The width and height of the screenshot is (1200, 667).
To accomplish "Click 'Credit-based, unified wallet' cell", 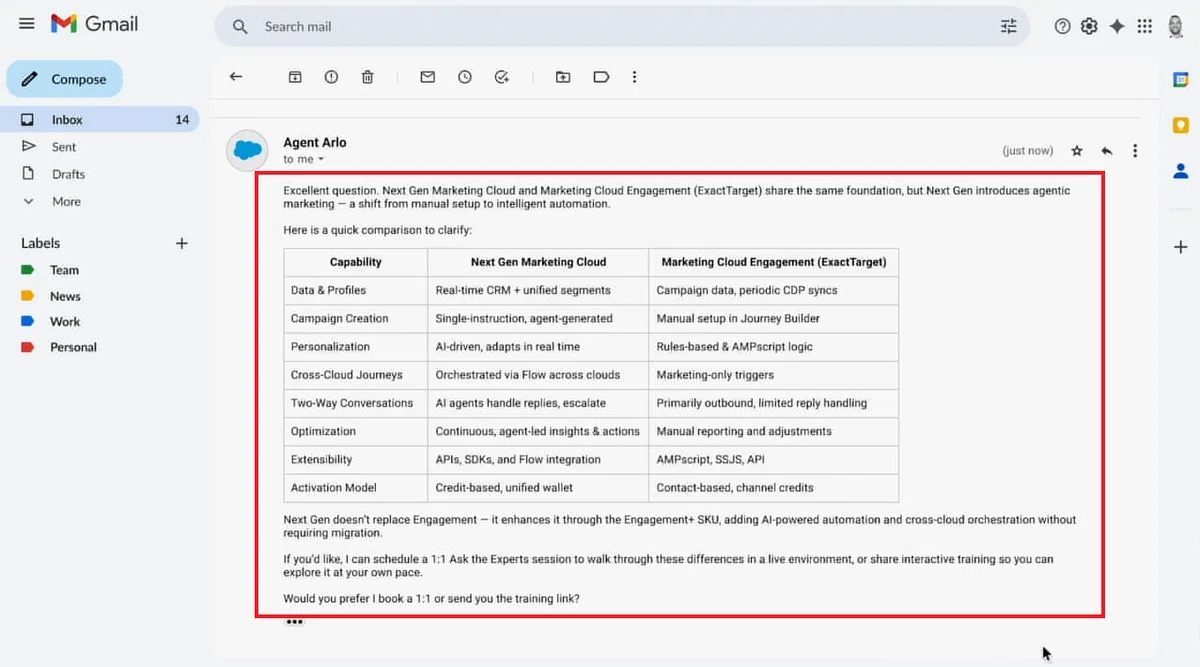I will [538, 488].
